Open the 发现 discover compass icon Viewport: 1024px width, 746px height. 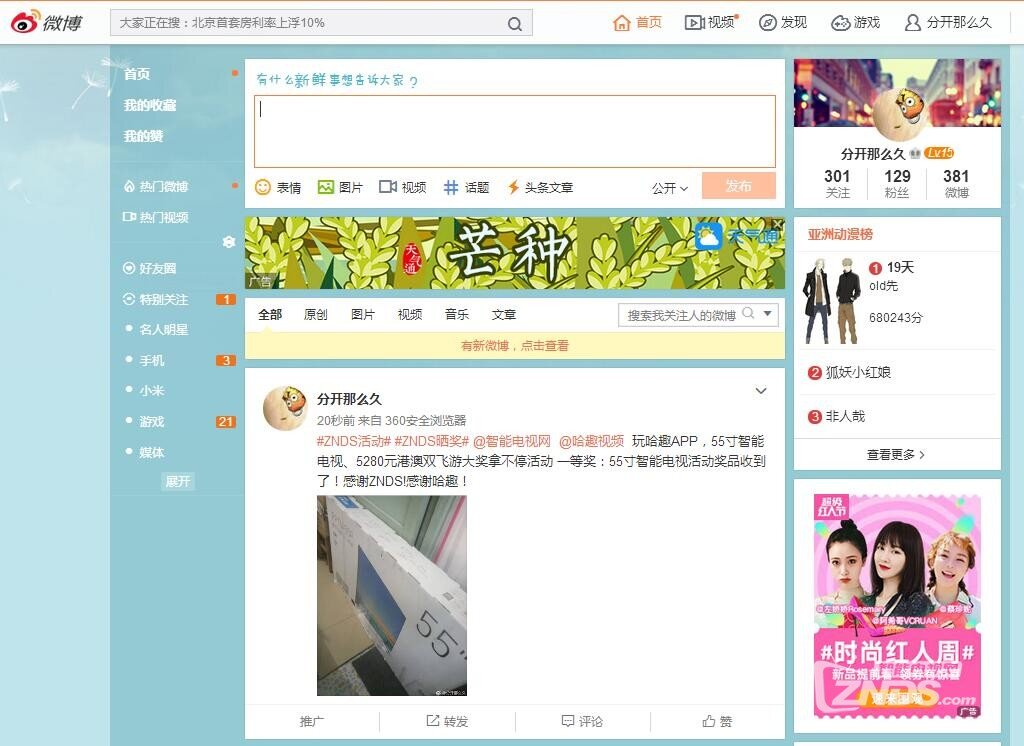click(x=767, y=23)
